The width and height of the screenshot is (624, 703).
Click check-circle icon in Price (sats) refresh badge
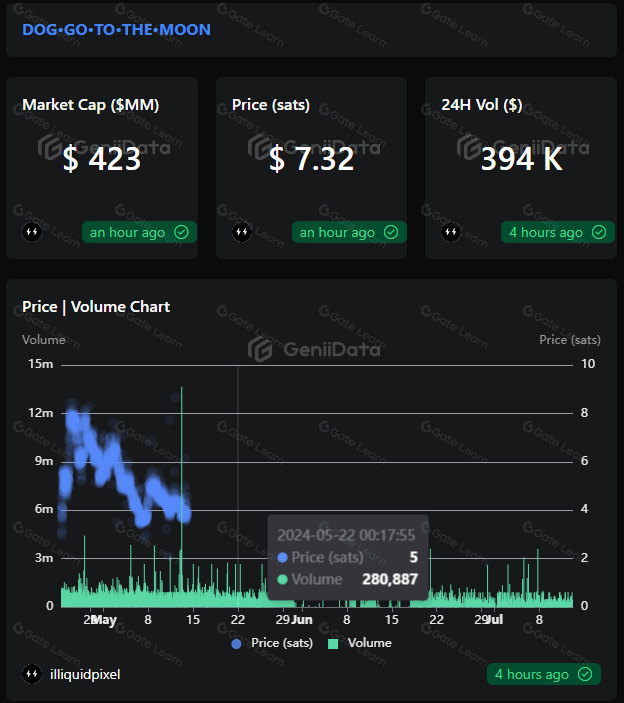[x=391, y=232]
